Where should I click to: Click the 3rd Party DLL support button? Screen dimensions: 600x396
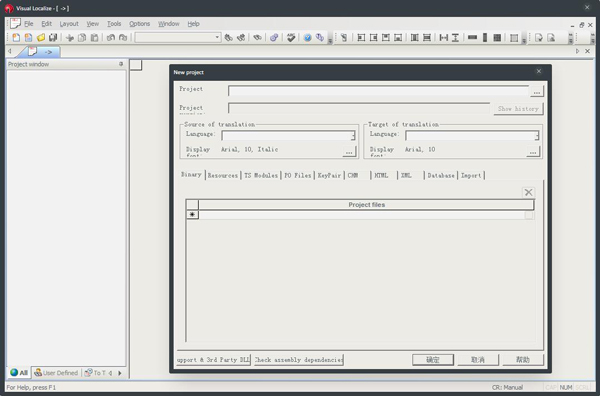(213, 360)
